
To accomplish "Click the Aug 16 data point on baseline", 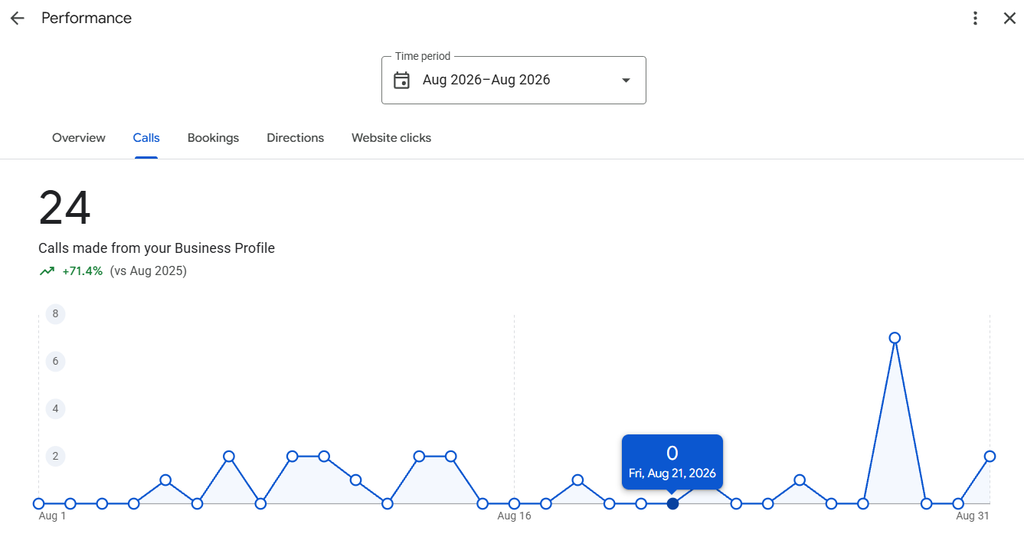I will (x=514, y=504).
